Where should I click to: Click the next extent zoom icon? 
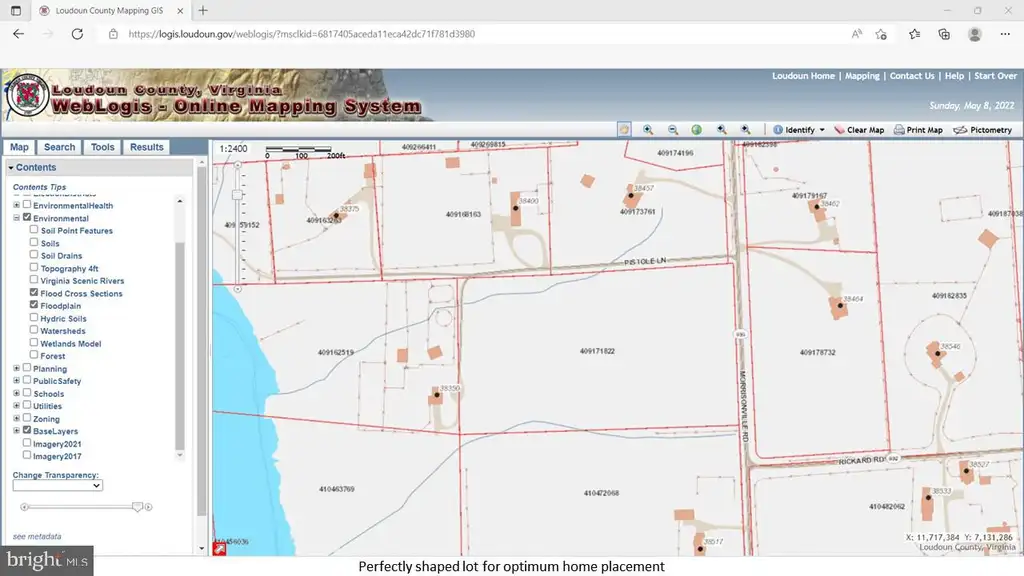tap(746, 129)
